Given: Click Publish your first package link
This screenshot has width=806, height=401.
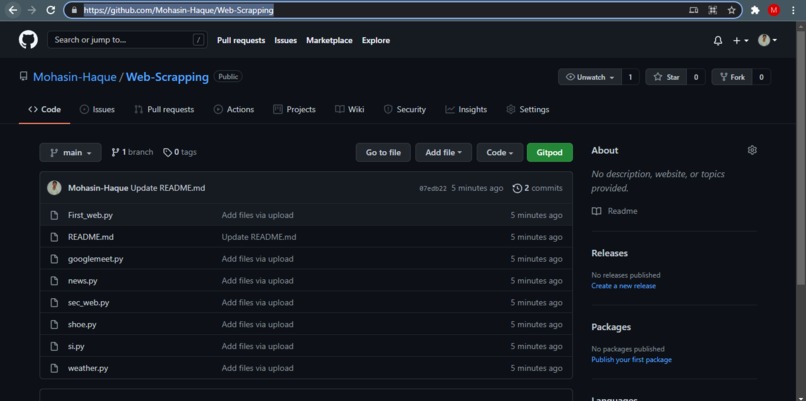Looking at the screenshot, I should pos(631,360).
